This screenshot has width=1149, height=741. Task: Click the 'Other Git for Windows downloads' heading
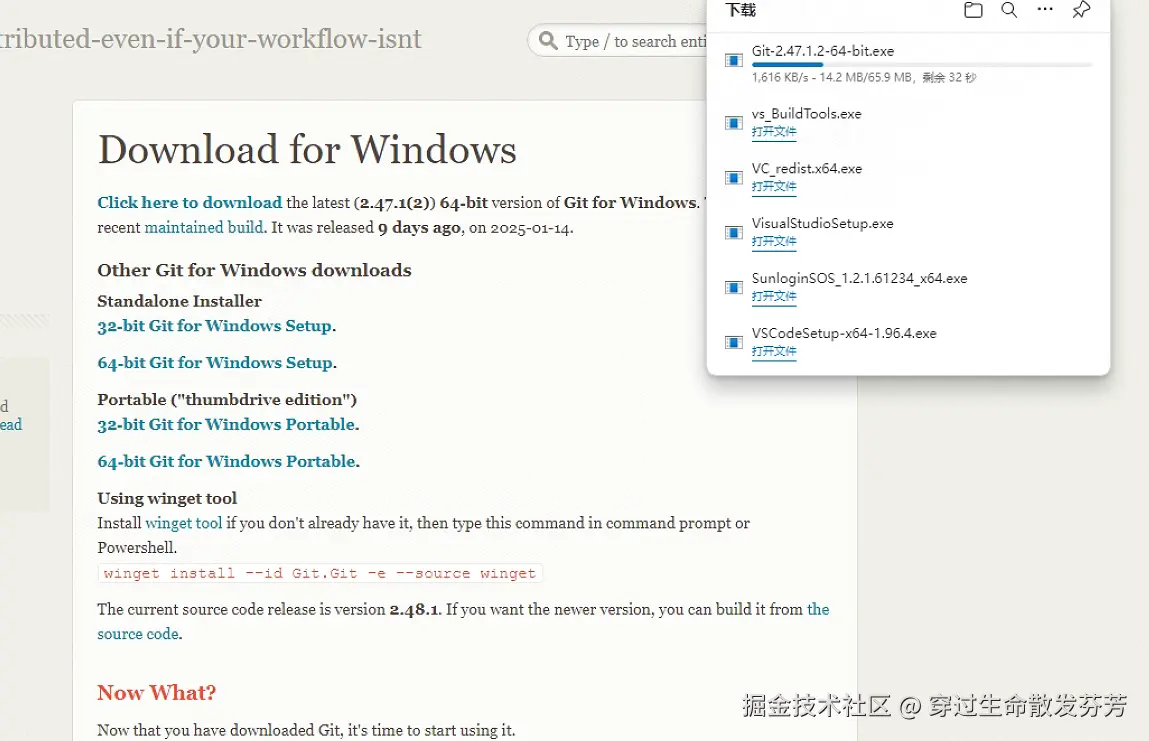[254, 270]
